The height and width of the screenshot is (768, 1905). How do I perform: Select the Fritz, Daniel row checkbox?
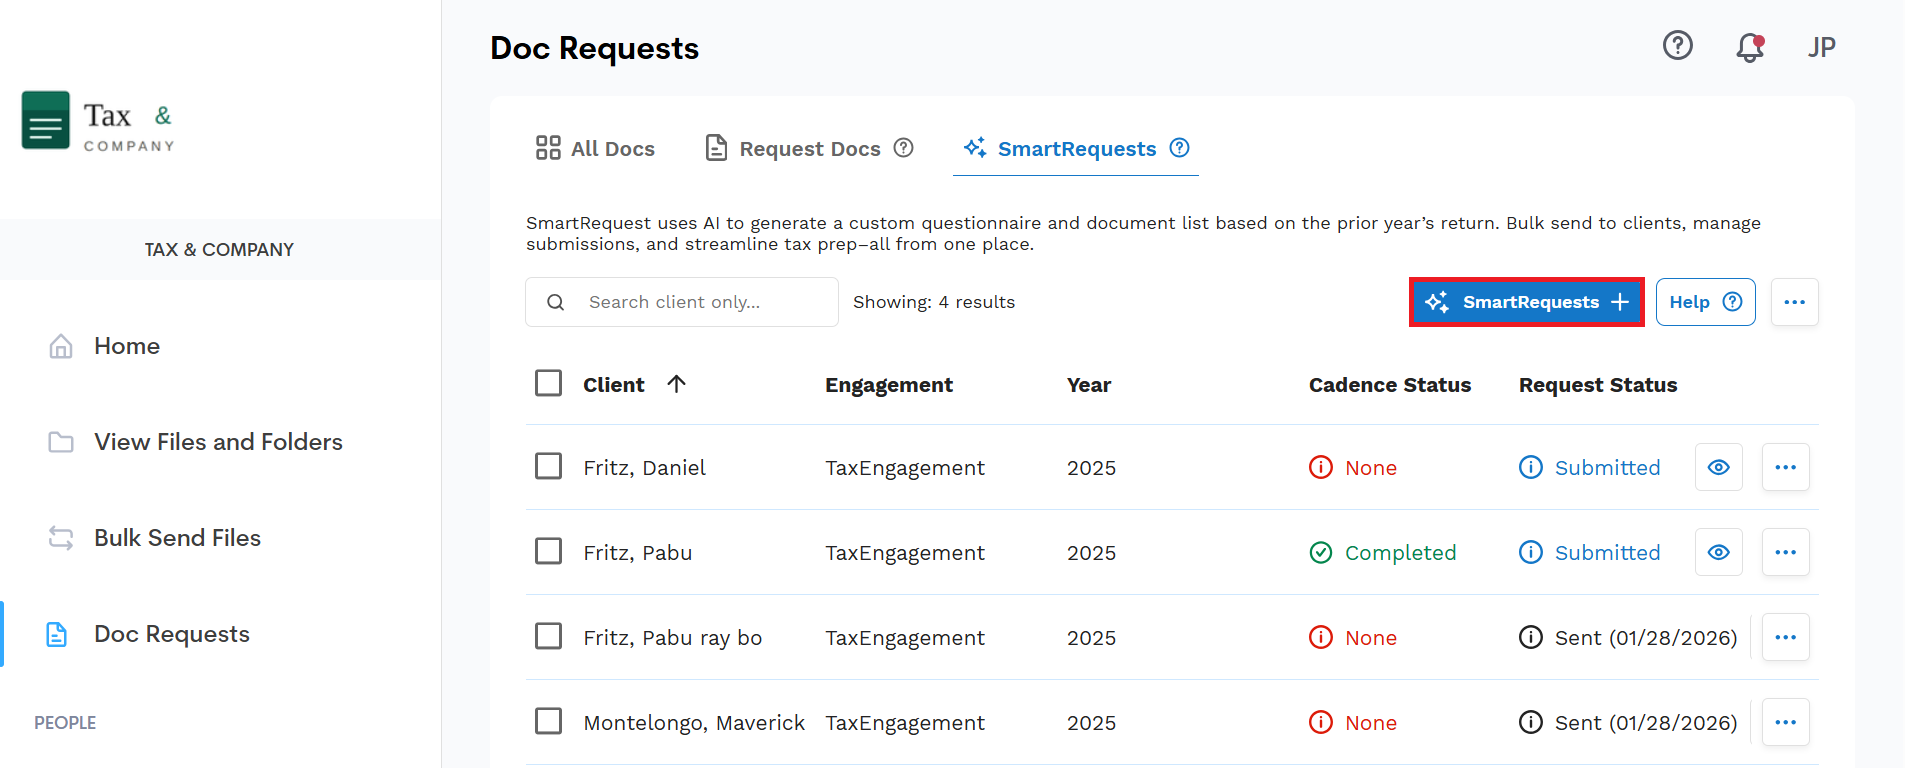548,466
